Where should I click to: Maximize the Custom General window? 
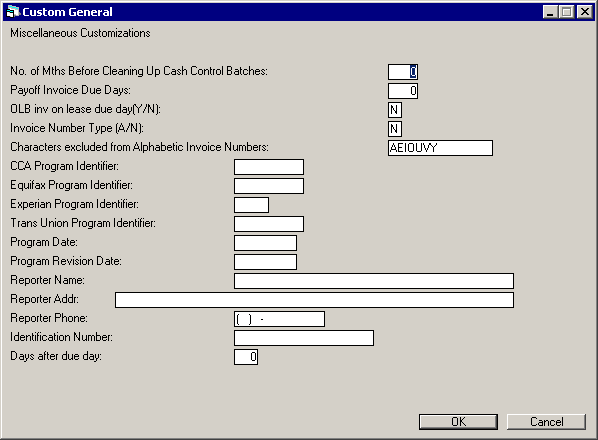567,12
